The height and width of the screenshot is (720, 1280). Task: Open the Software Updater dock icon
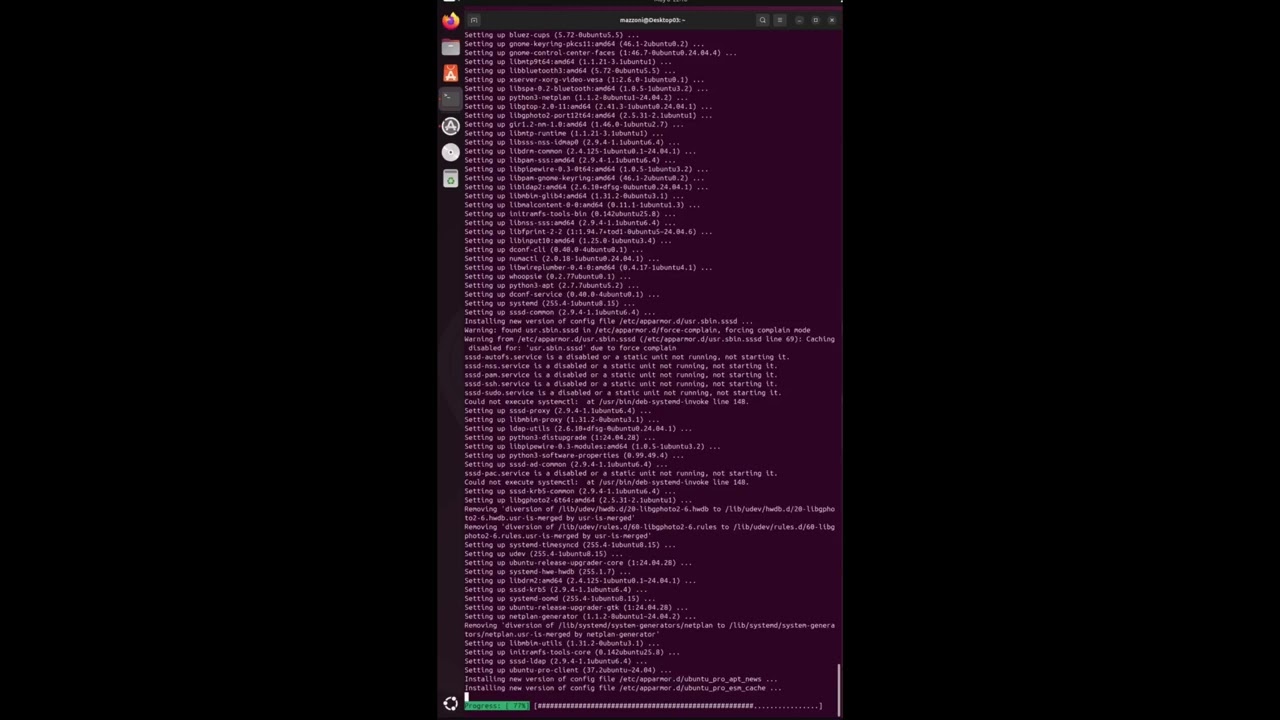pyautogui.click(x=451, y=126)
